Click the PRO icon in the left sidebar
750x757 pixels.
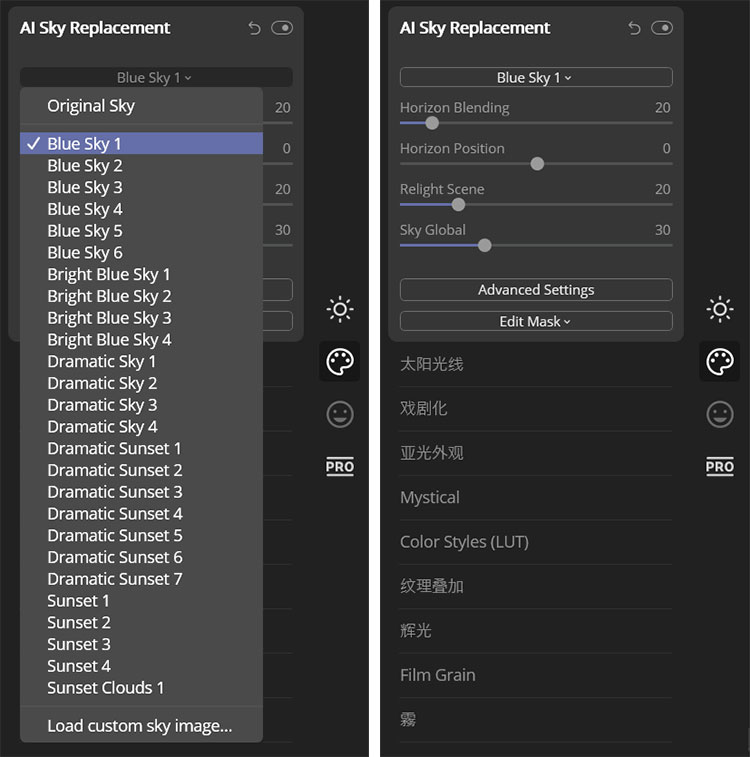[340, 466]
